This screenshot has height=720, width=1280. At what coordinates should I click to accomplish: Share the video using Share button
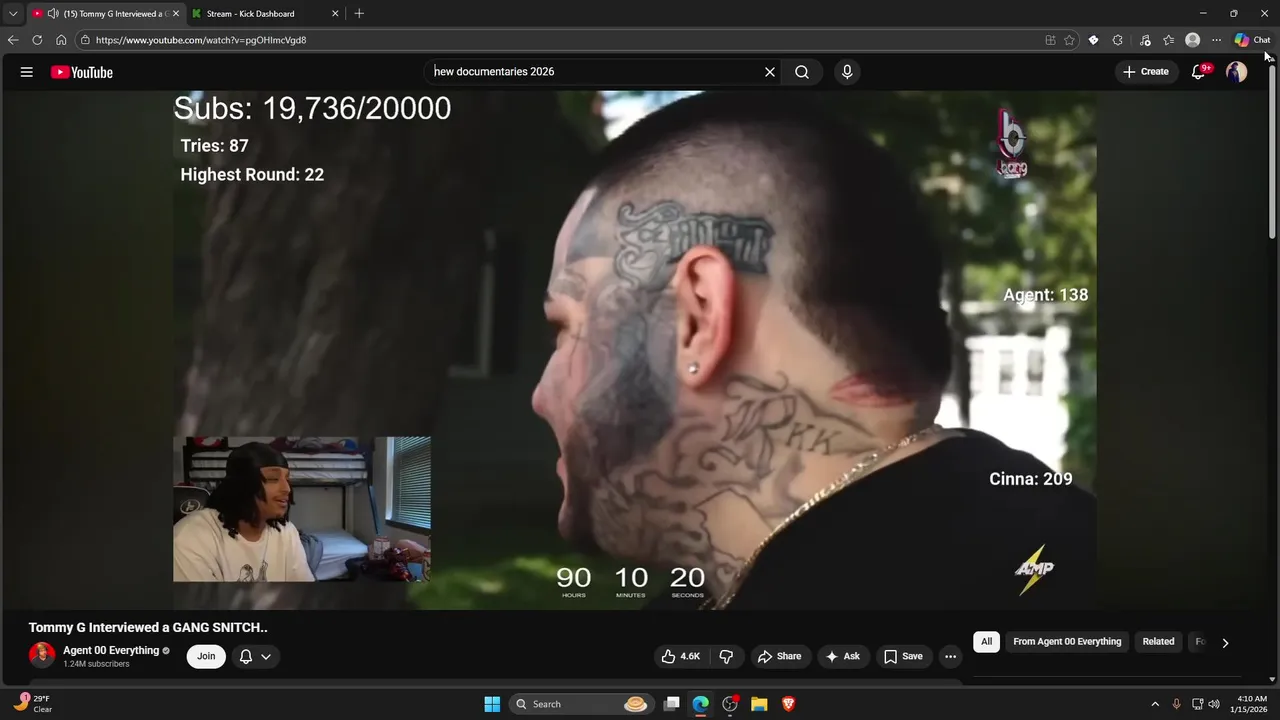pyautogui.click(x=779, y=656)
